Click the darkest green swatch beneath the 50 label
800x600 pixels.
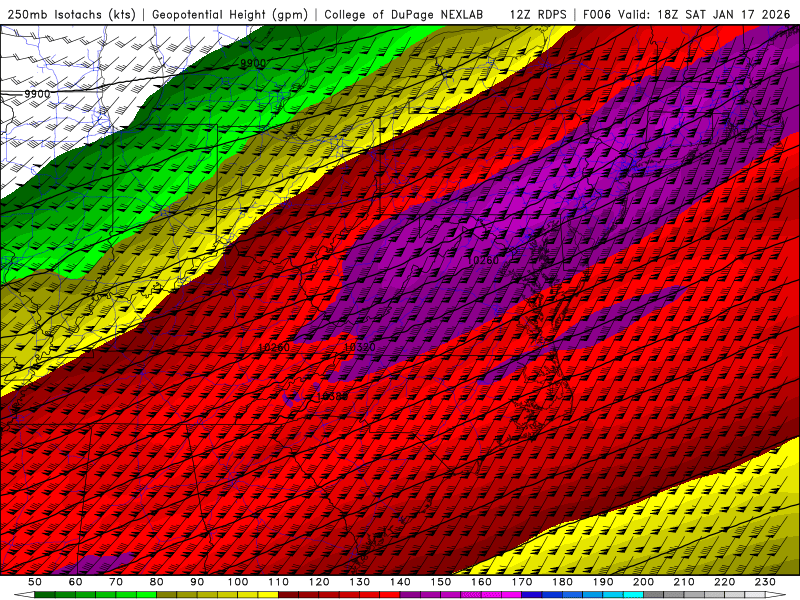pyautogui.click(x=45, y=595)
